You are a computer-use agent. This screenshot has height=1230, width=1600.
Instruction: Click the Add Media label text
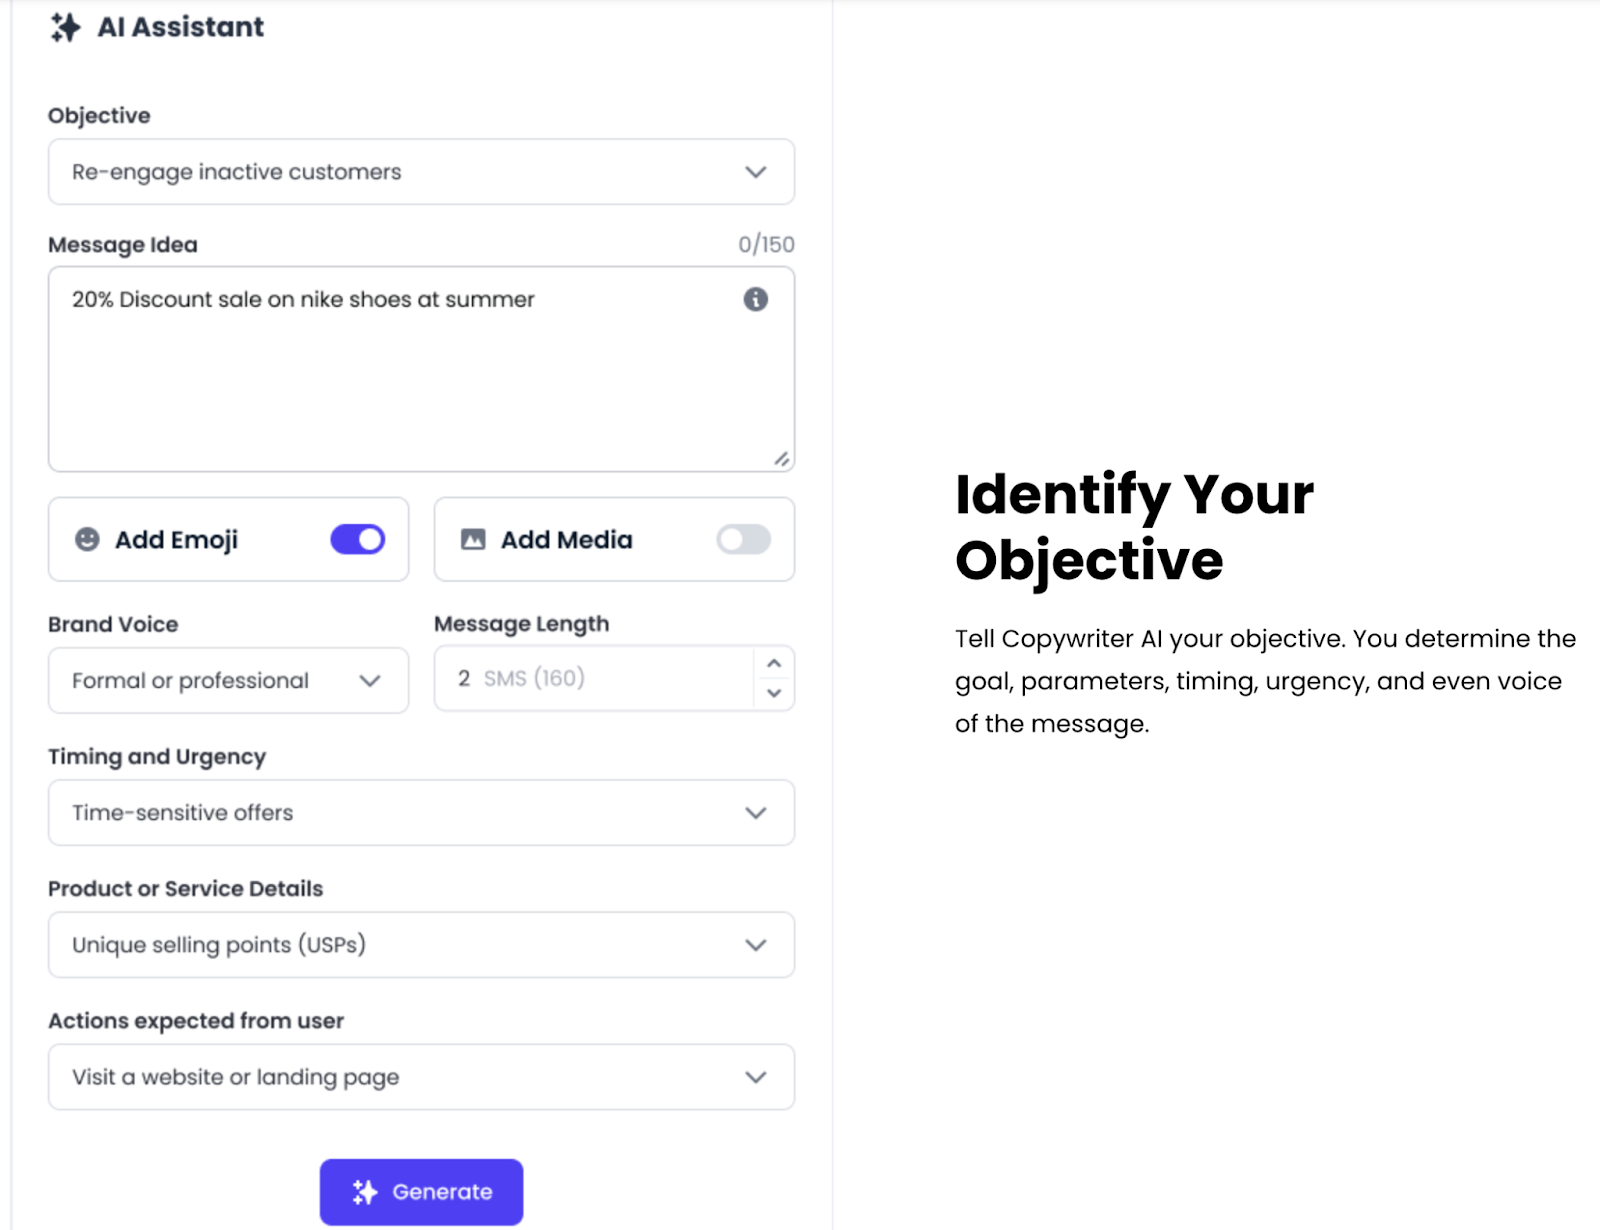tap(566, 540)
